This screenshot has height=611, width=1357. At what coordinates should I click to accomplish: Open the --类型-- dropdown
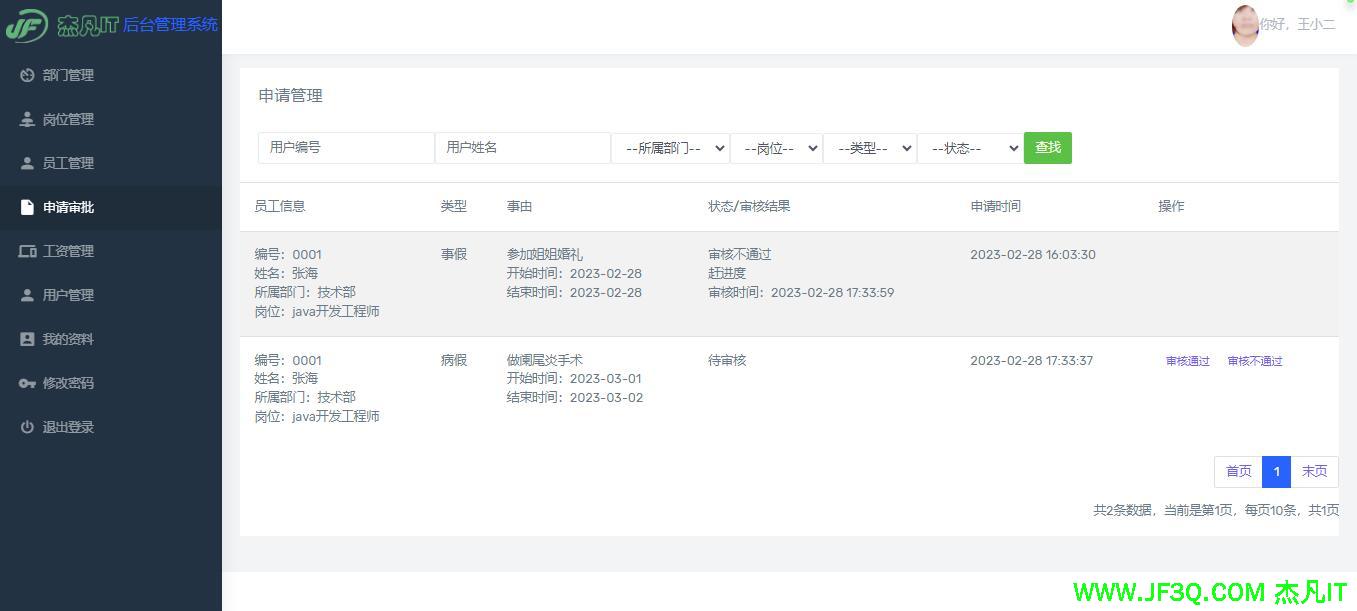[x=870, y=147]
